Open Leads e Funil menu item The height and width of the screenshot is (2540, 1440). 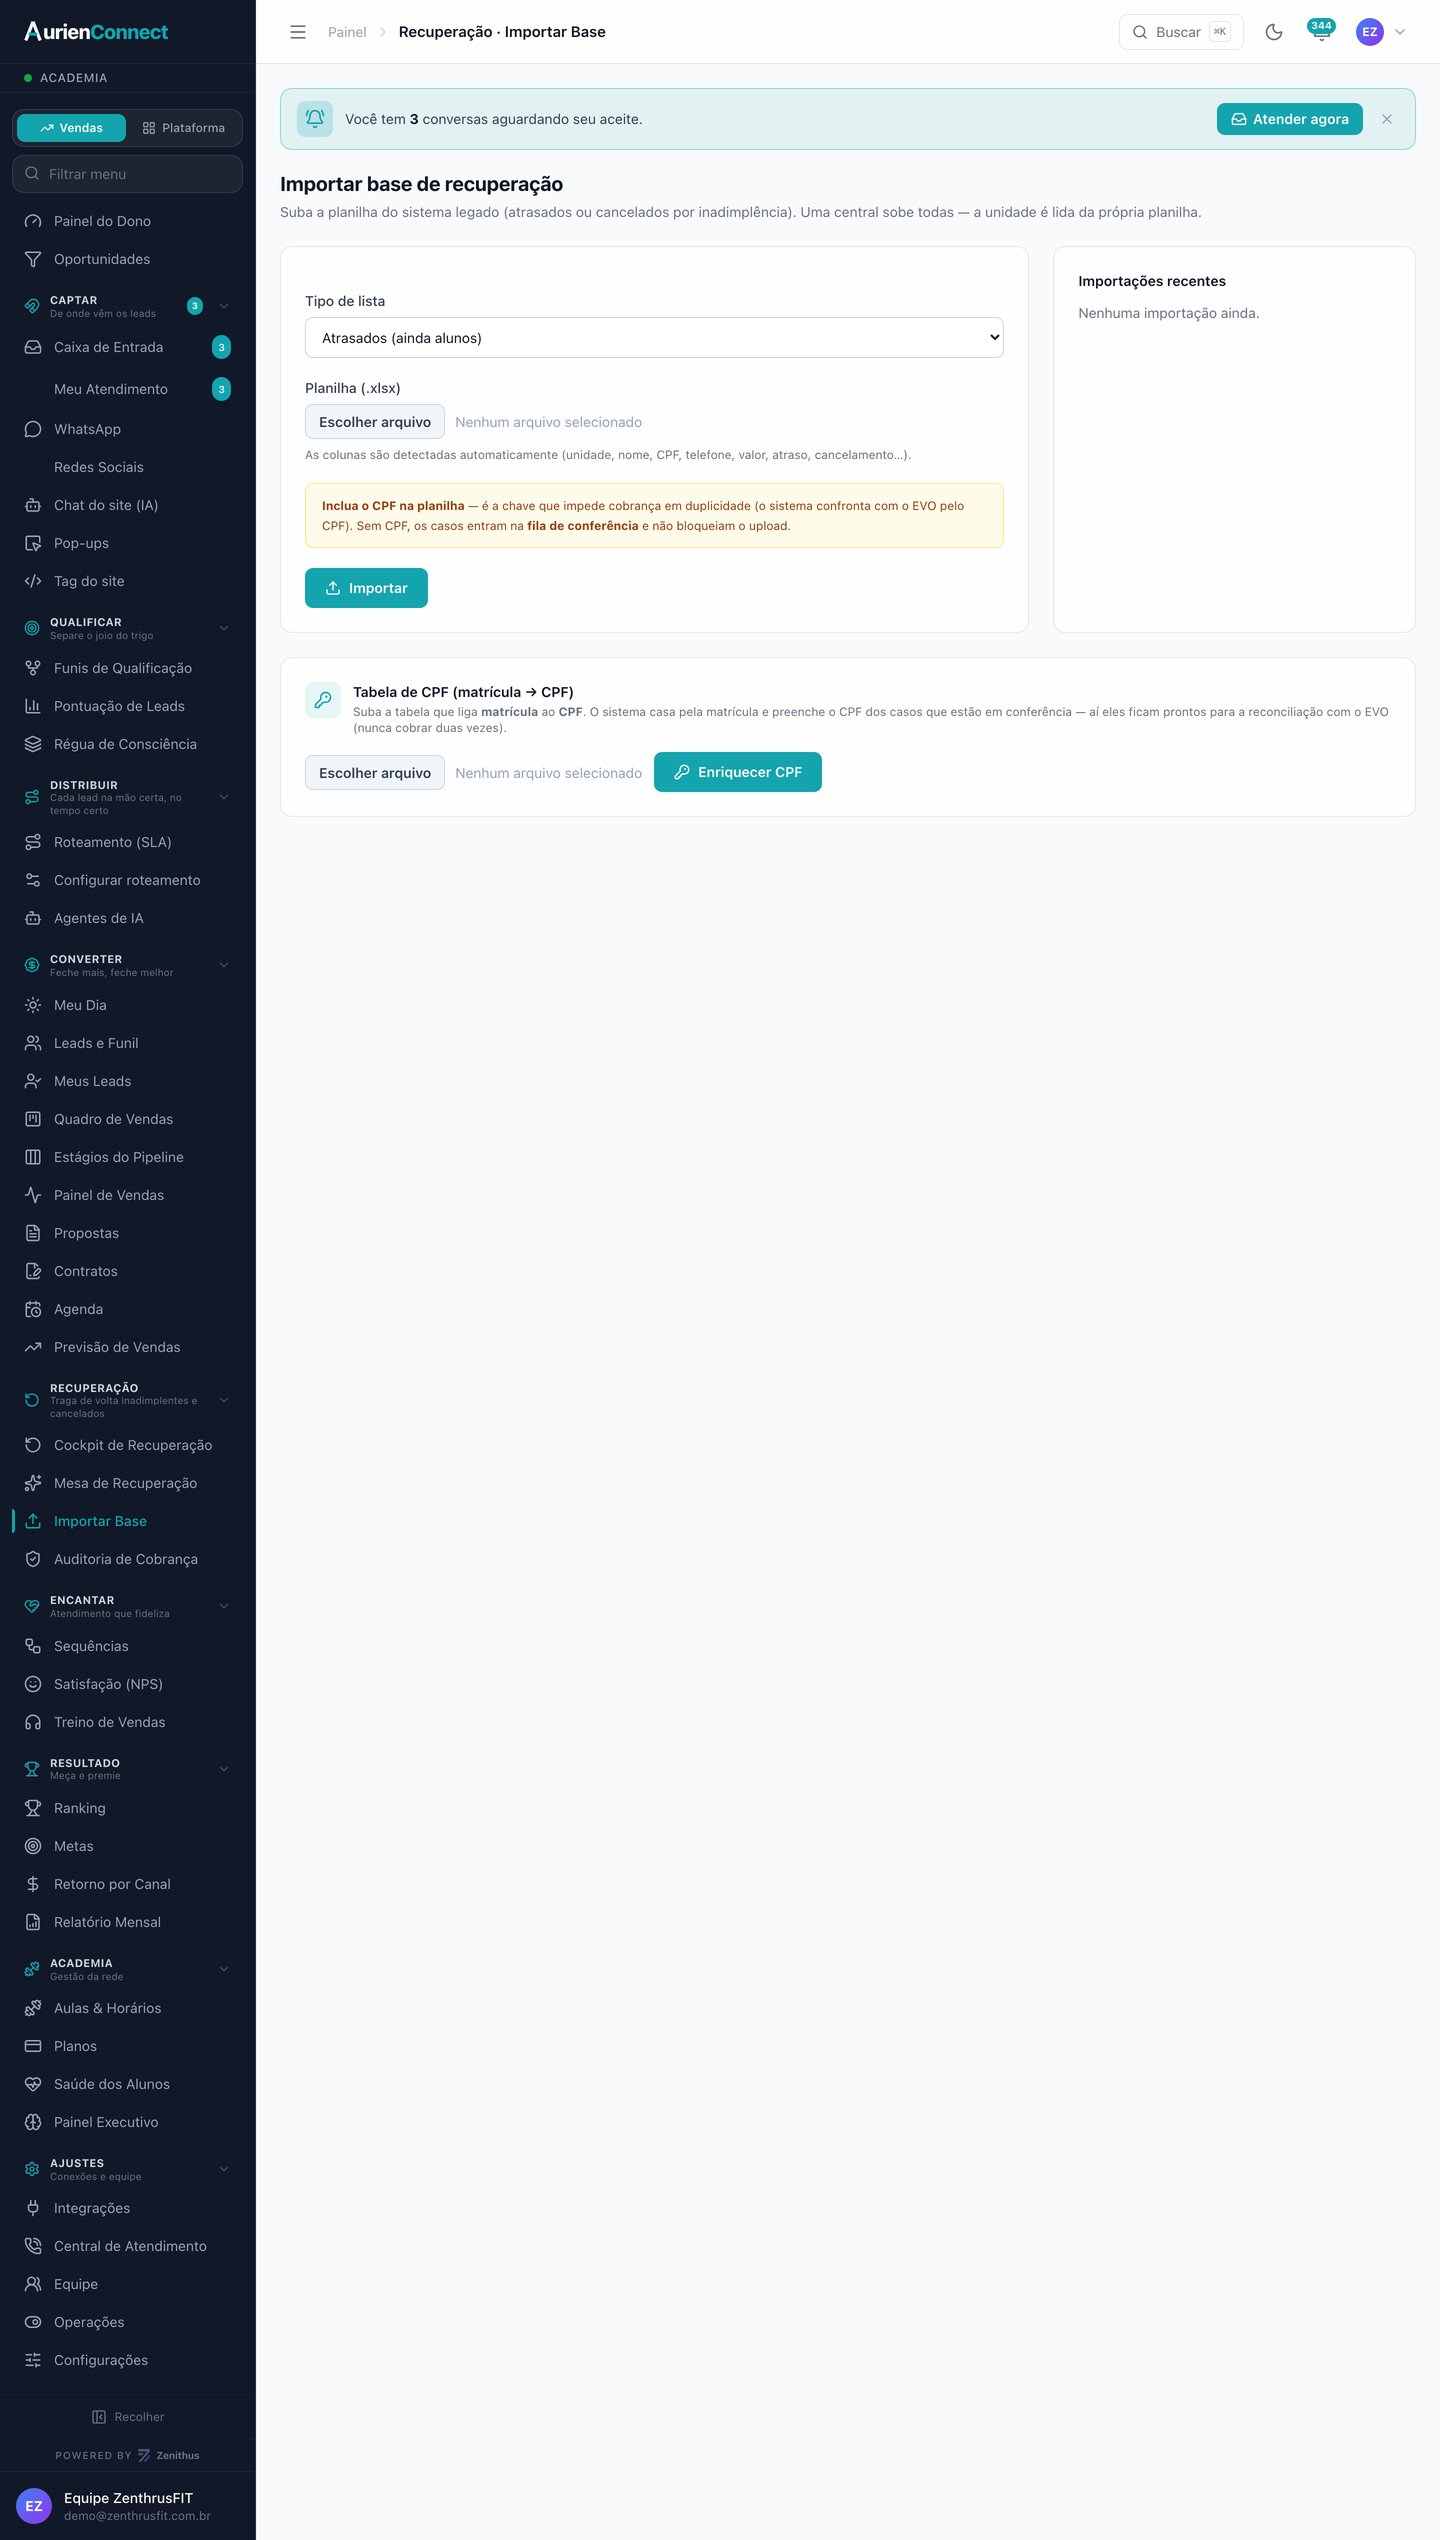point(127,1043)
